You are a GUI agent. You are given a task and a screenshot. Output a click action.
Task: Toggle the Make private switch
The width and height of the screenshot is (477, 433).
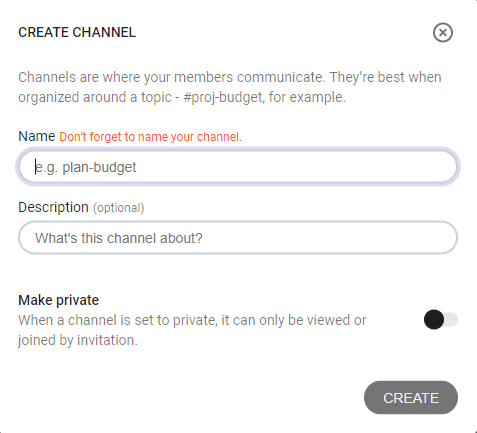click(x=441, y=319)
